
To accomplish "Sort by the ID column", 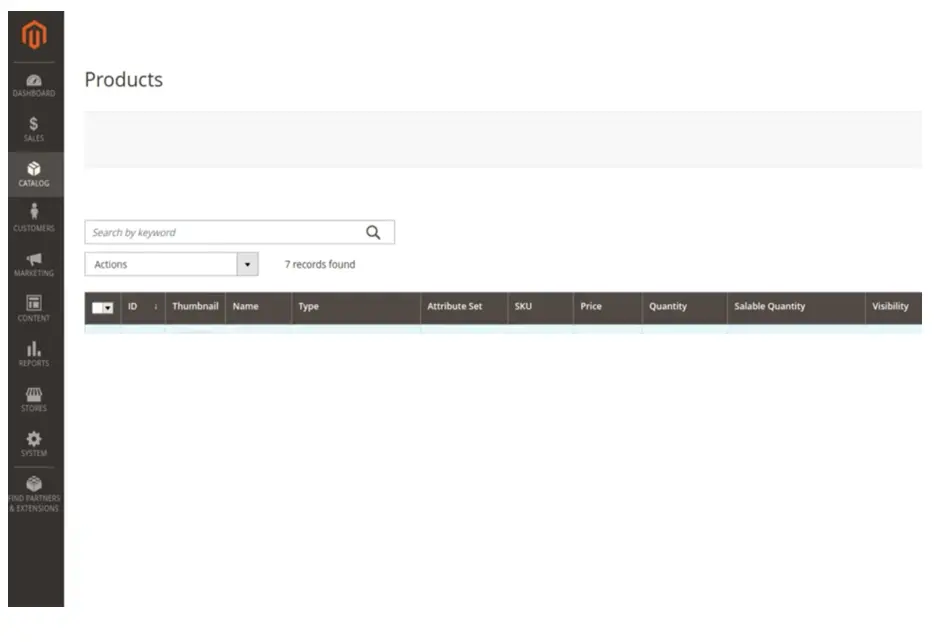I will click(143, 307).
